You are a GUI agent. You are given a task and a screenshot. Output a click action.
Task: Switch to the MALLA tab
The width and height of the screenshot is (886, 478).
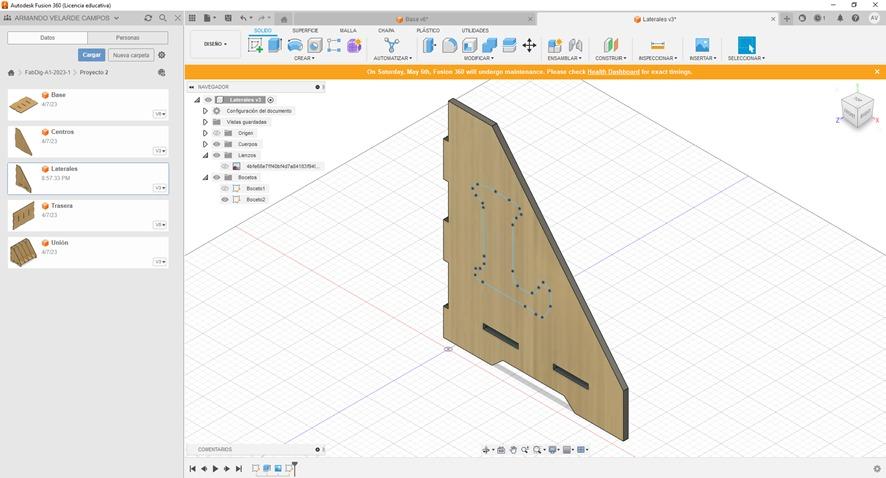348,31
